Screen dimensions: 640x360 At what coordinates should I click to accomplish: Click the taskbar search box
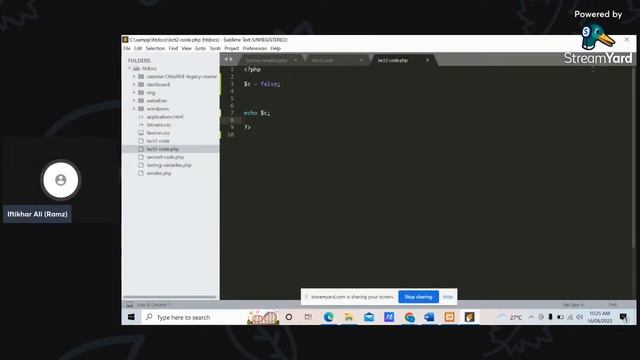point(194,317)
